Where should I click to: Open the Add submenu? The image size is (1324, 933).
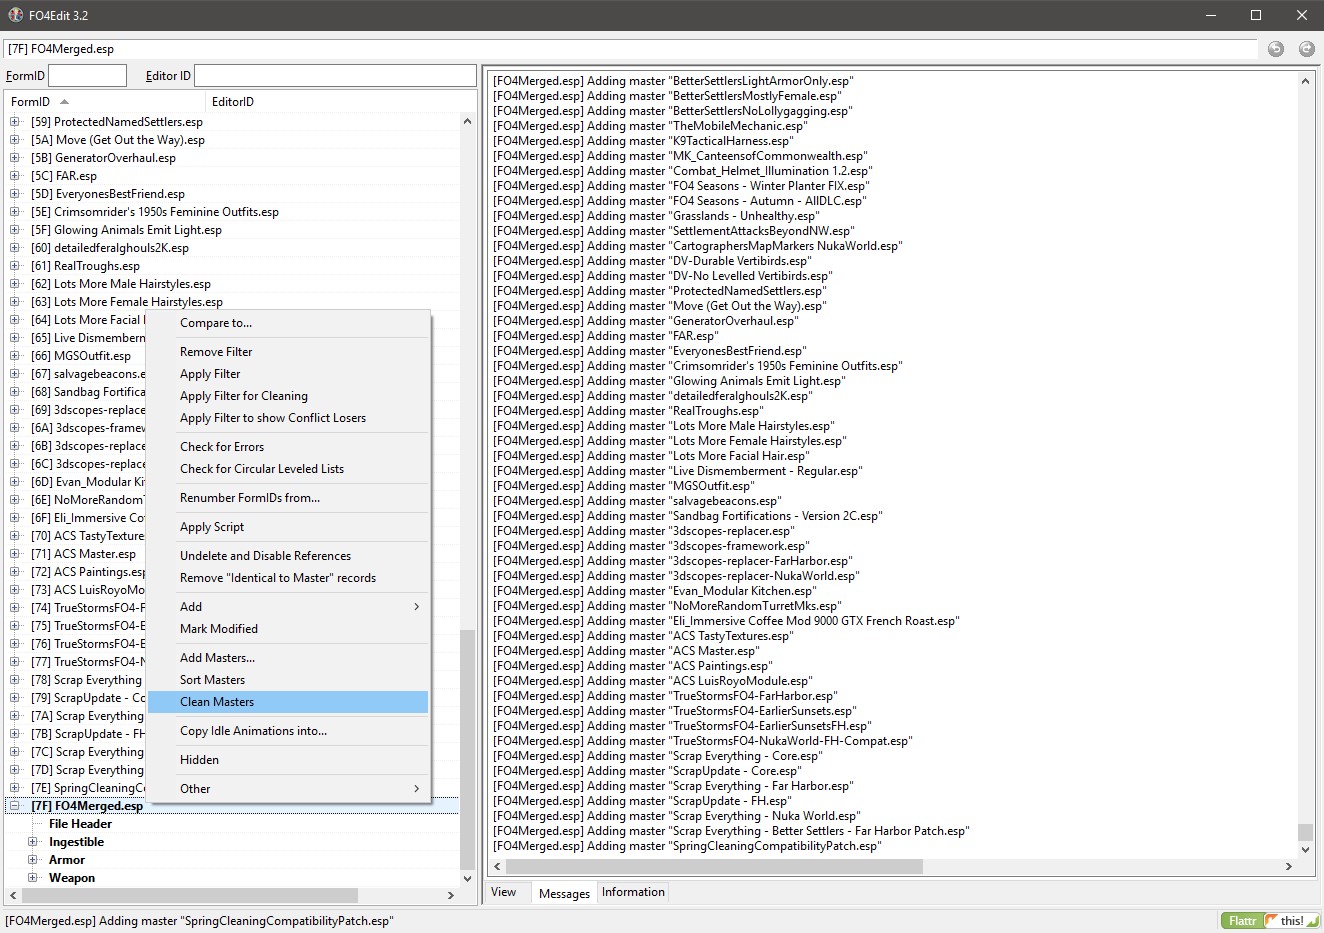pyautogui.click(x=288, y=607)
